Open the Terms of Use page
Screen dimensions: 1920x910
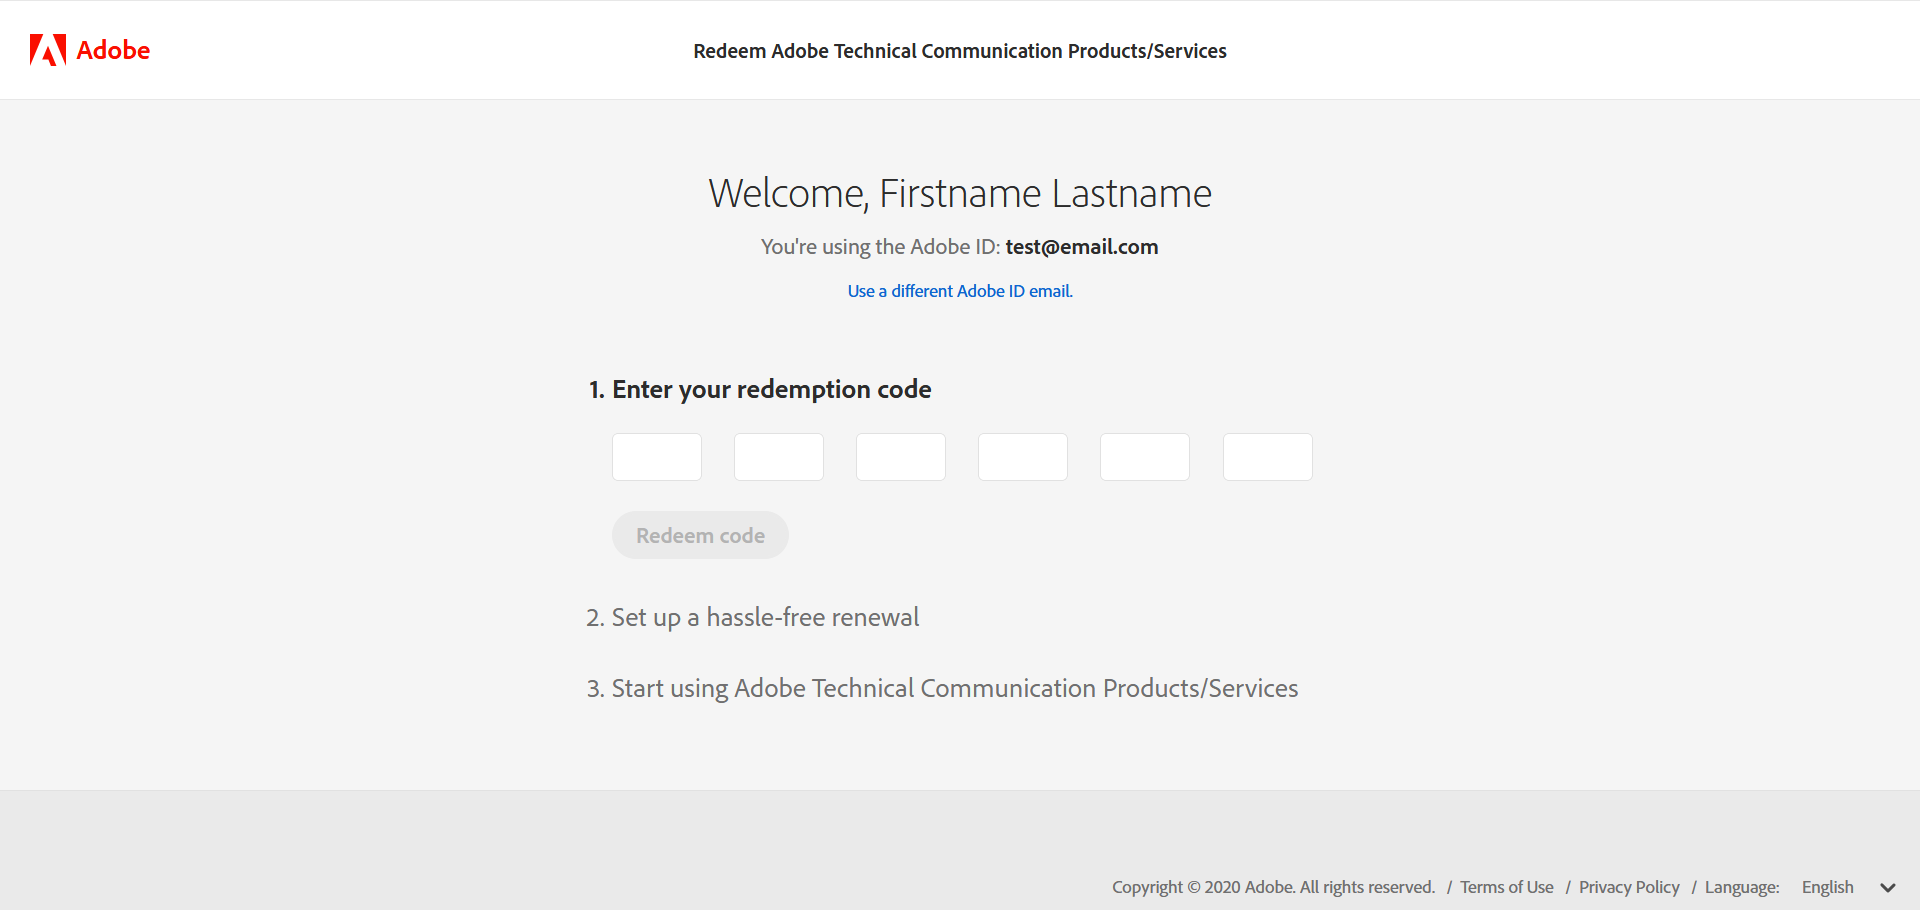1506,887
